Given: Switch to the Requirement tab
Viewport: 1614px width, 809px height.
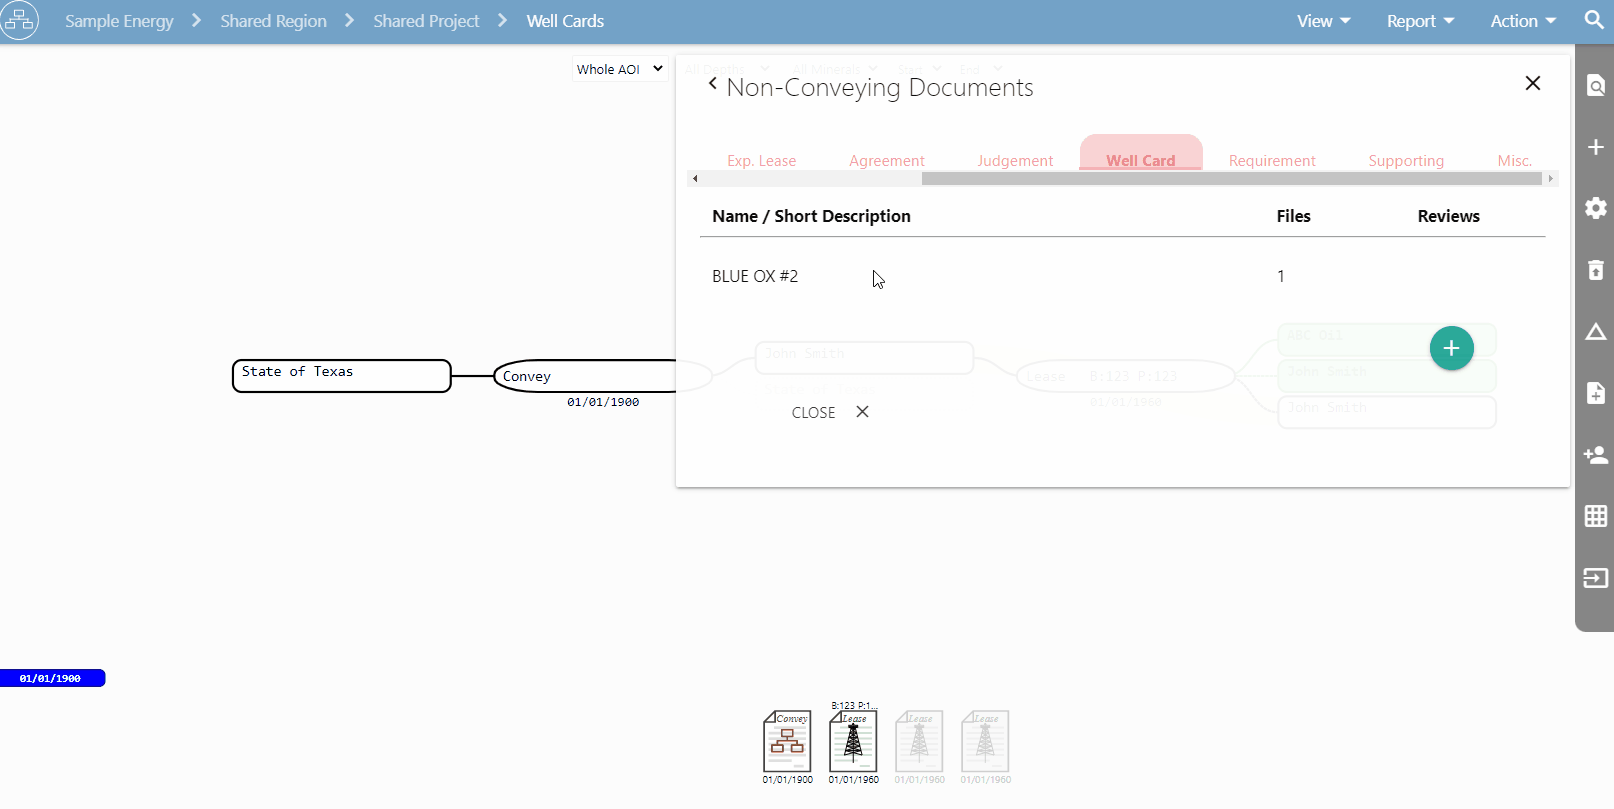Looking at the screenshot, I should 1271,160.
